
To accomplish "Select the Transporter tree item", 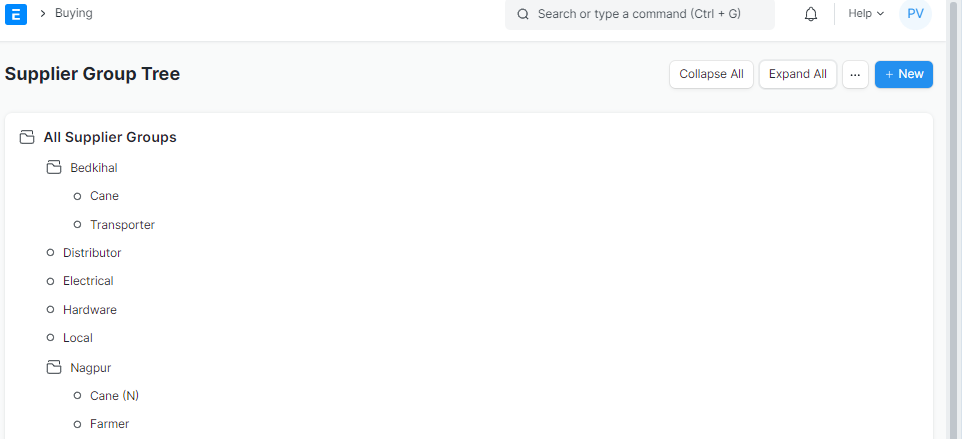I will tap(122, 224).
